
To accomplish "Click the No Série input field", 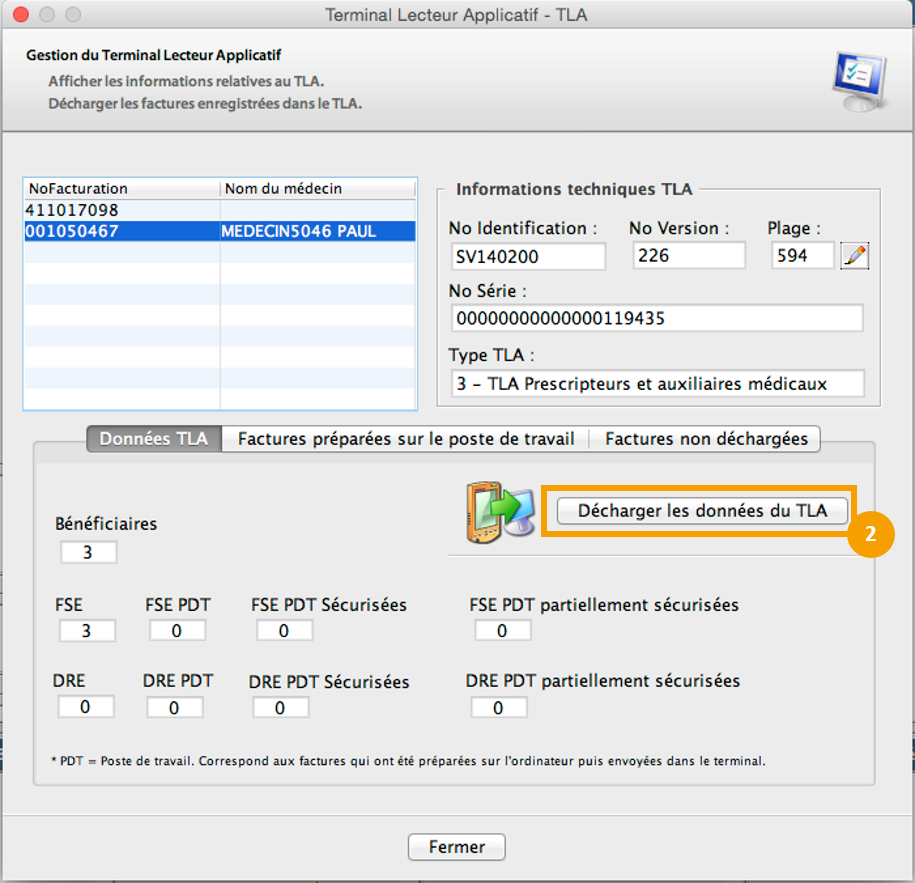I will pyautogui.click(x=656, y=319).
